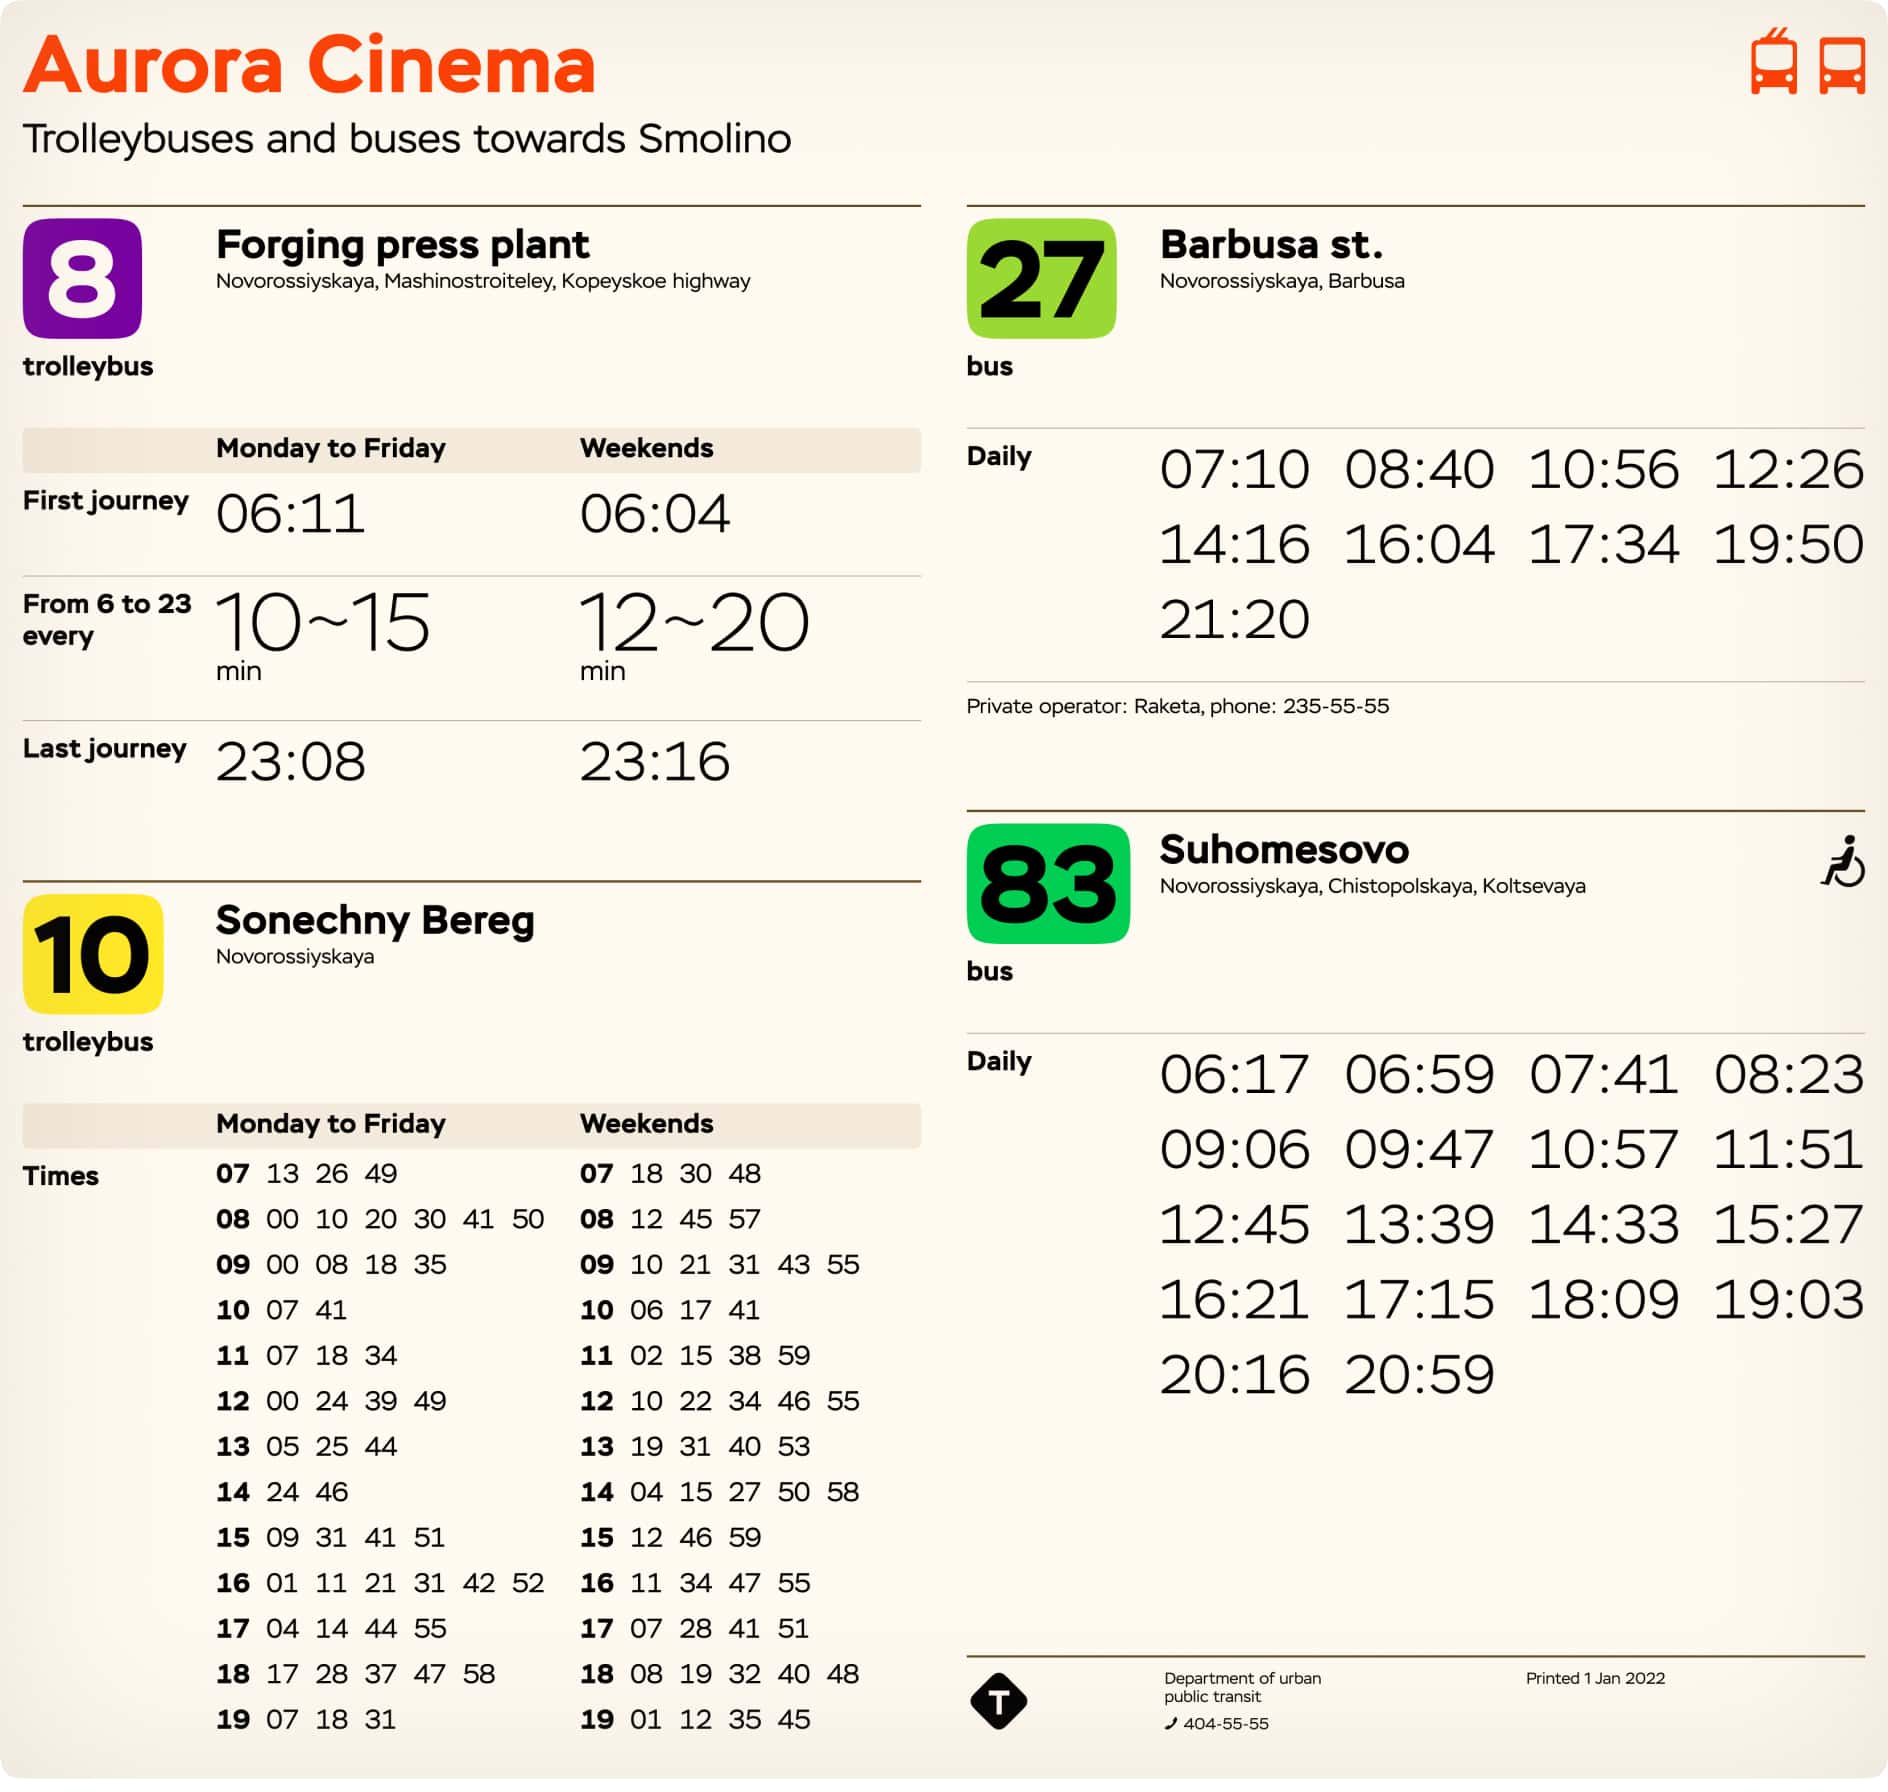Click the bus icon in the top-right corner
Image resolution: width=1888 pixels, height=1792 pixels.
tap(1842, 66)
